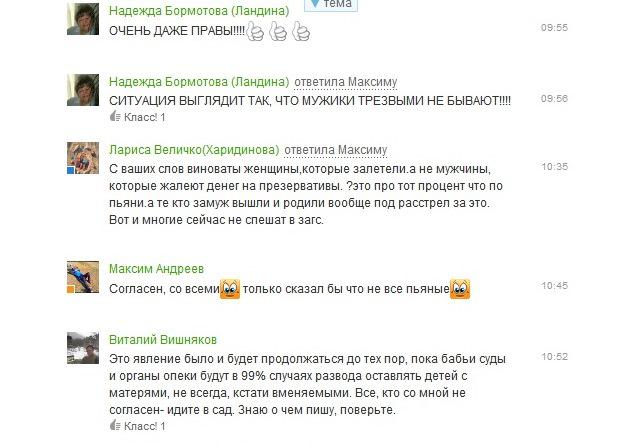Click the blue status badge on Лариса's avatar

pos(71,170)
